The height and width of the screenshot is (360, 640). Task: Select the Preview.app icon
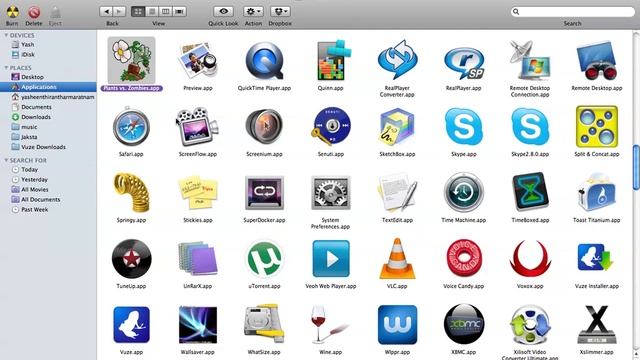coord(198,61)
